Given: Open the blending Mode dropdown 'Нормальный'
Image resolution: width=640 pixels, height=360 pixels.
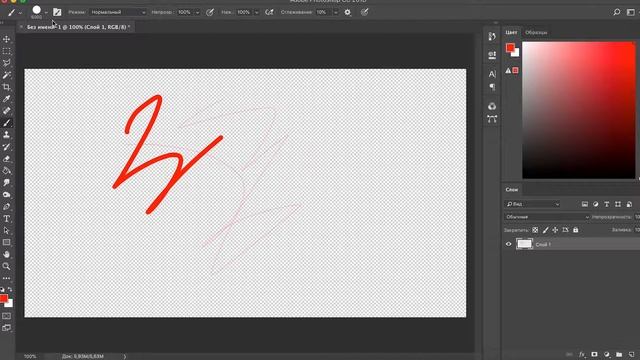Looking at the screenshot, I should coord(118,12).
